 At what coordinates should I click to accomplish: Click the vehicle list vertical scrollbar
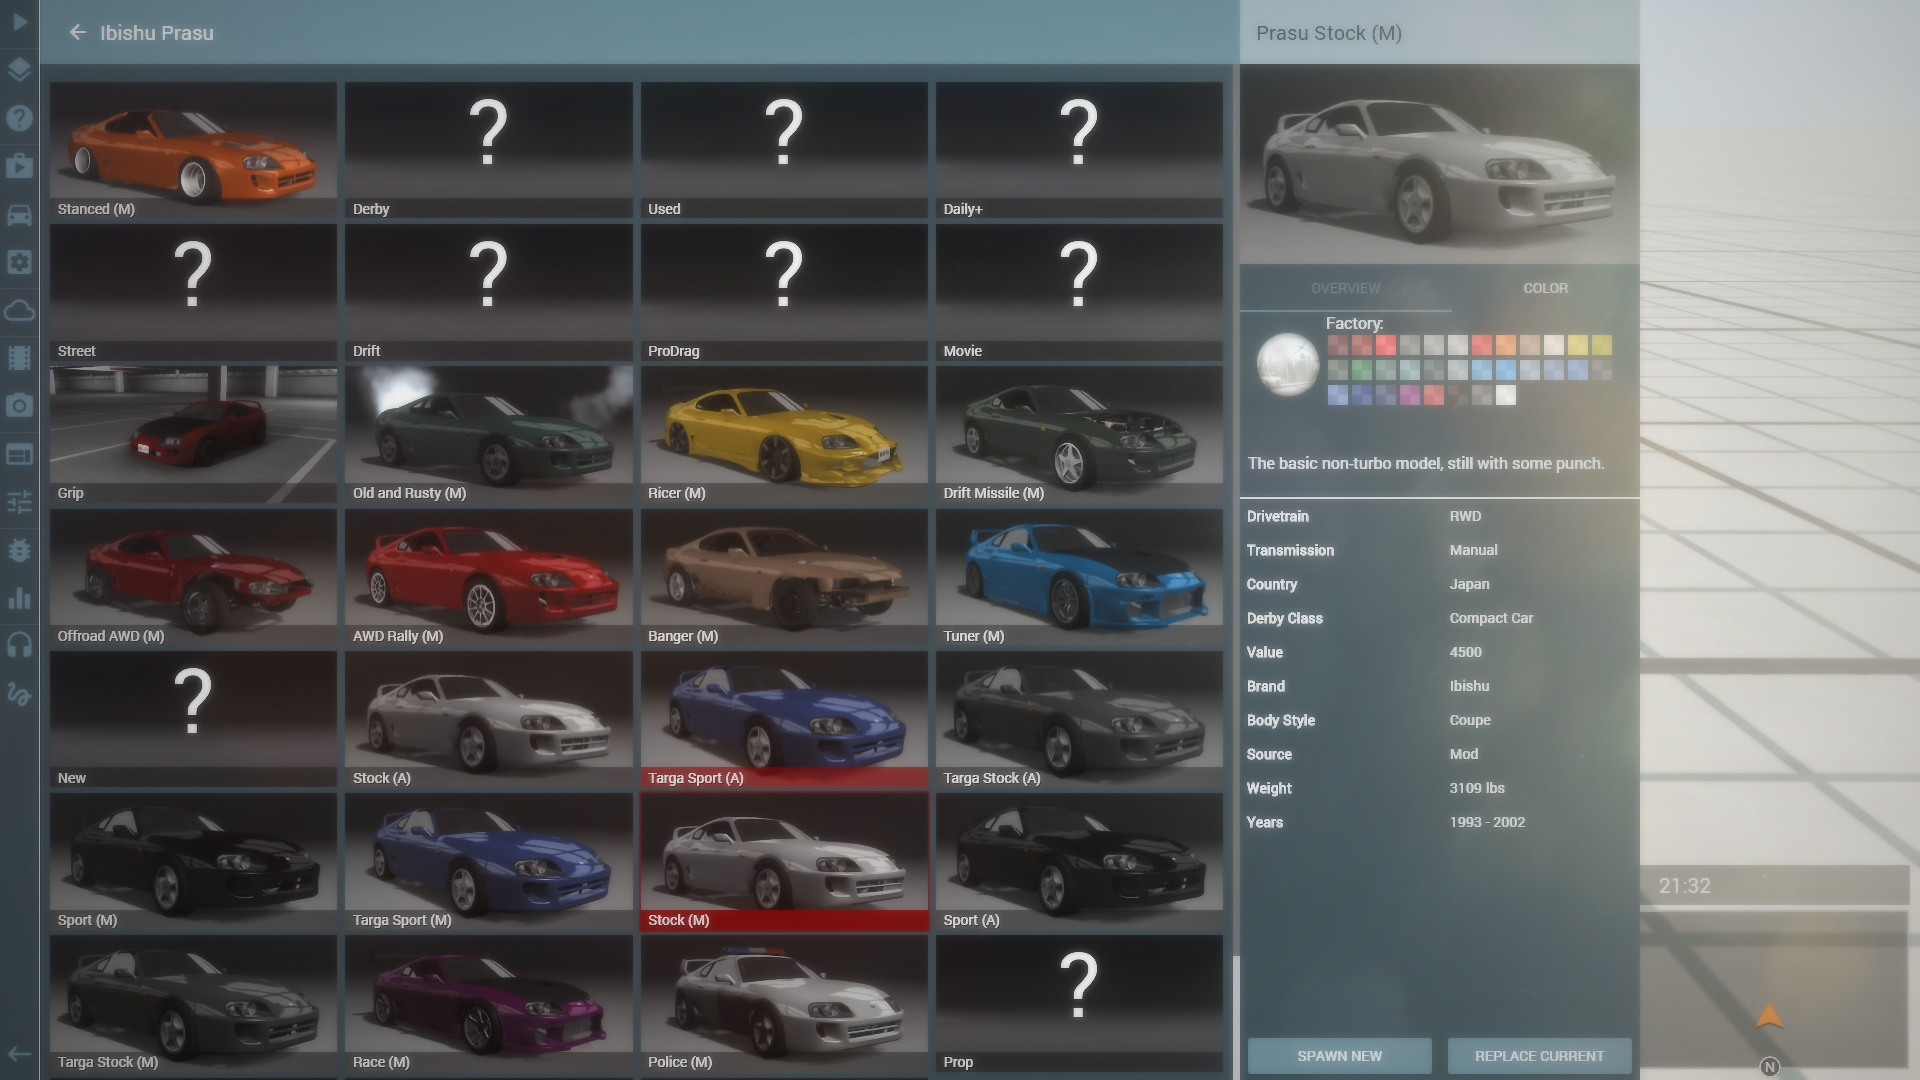1235,1017
